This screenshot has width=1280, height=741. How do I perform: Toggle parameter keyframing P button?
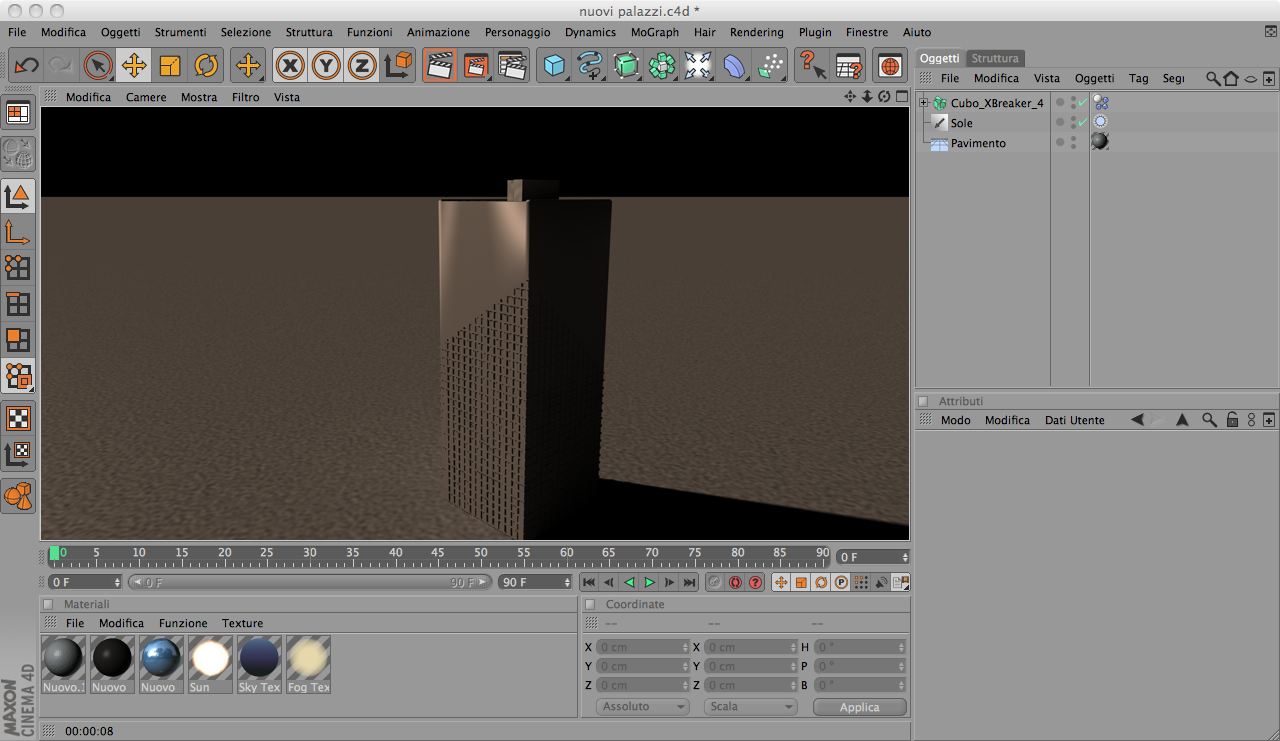tap(841, 582)
